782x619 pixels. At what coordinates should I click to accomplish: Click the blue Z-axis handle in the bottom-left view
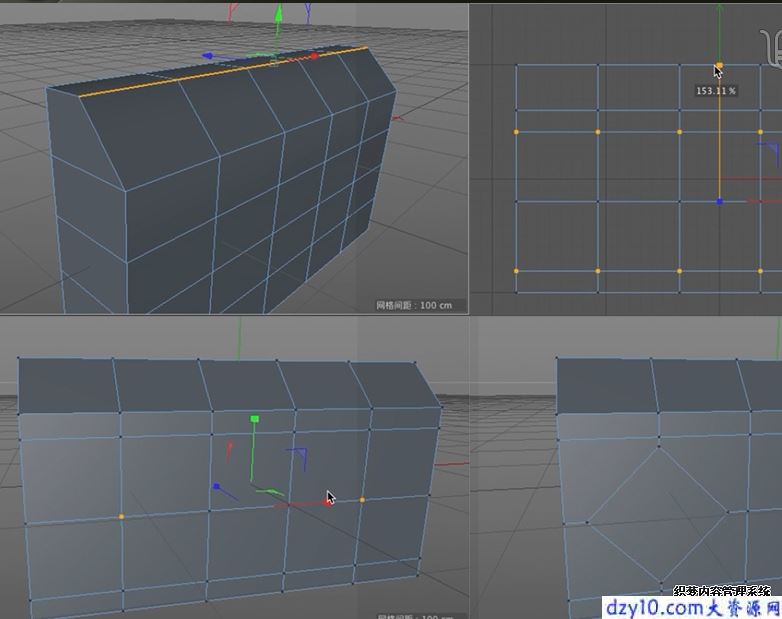[216, 486]
